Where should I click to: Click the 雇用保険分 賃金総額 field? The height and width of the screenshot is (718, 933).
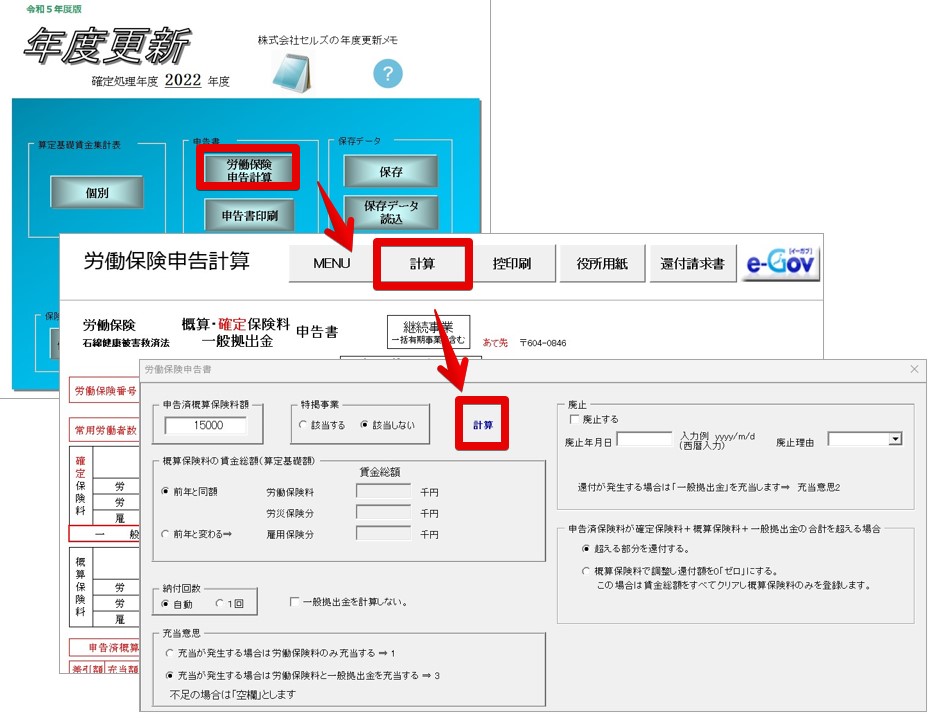(383, 533)
